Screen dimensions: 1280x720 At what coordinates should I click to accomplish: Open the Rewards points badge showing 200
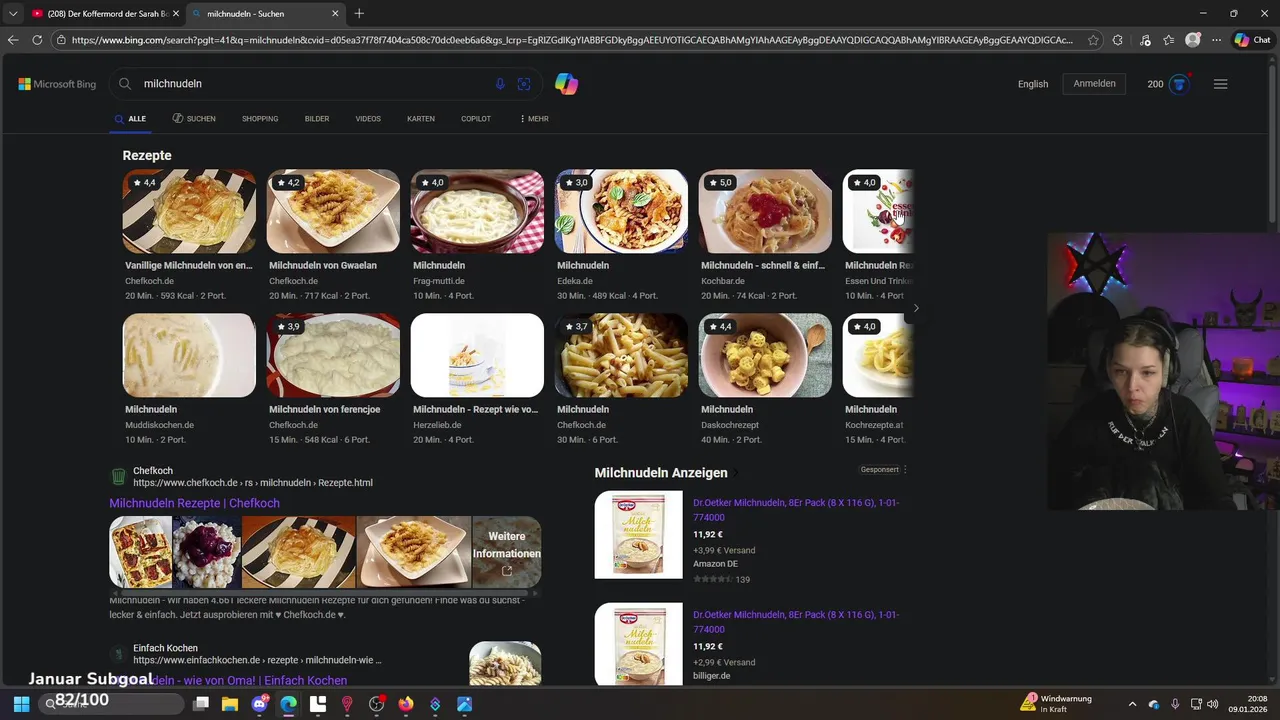tap(1168, 84)
